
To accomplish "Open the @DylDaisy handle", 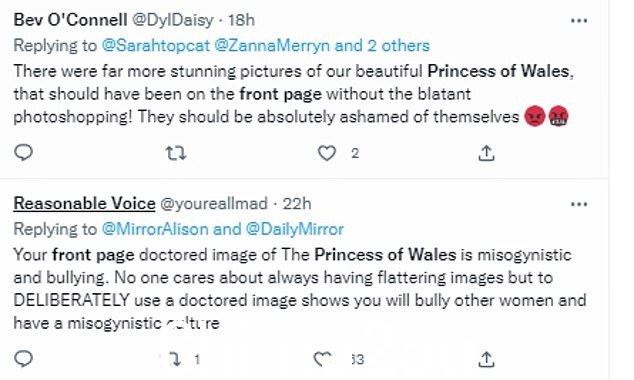I will point(173,20).
